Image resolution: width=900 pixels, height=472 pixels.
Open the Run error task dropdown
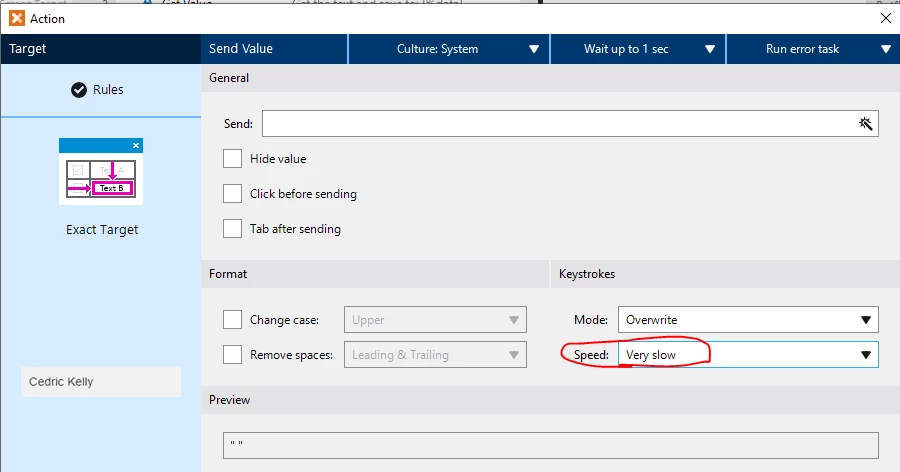[813, 49]
